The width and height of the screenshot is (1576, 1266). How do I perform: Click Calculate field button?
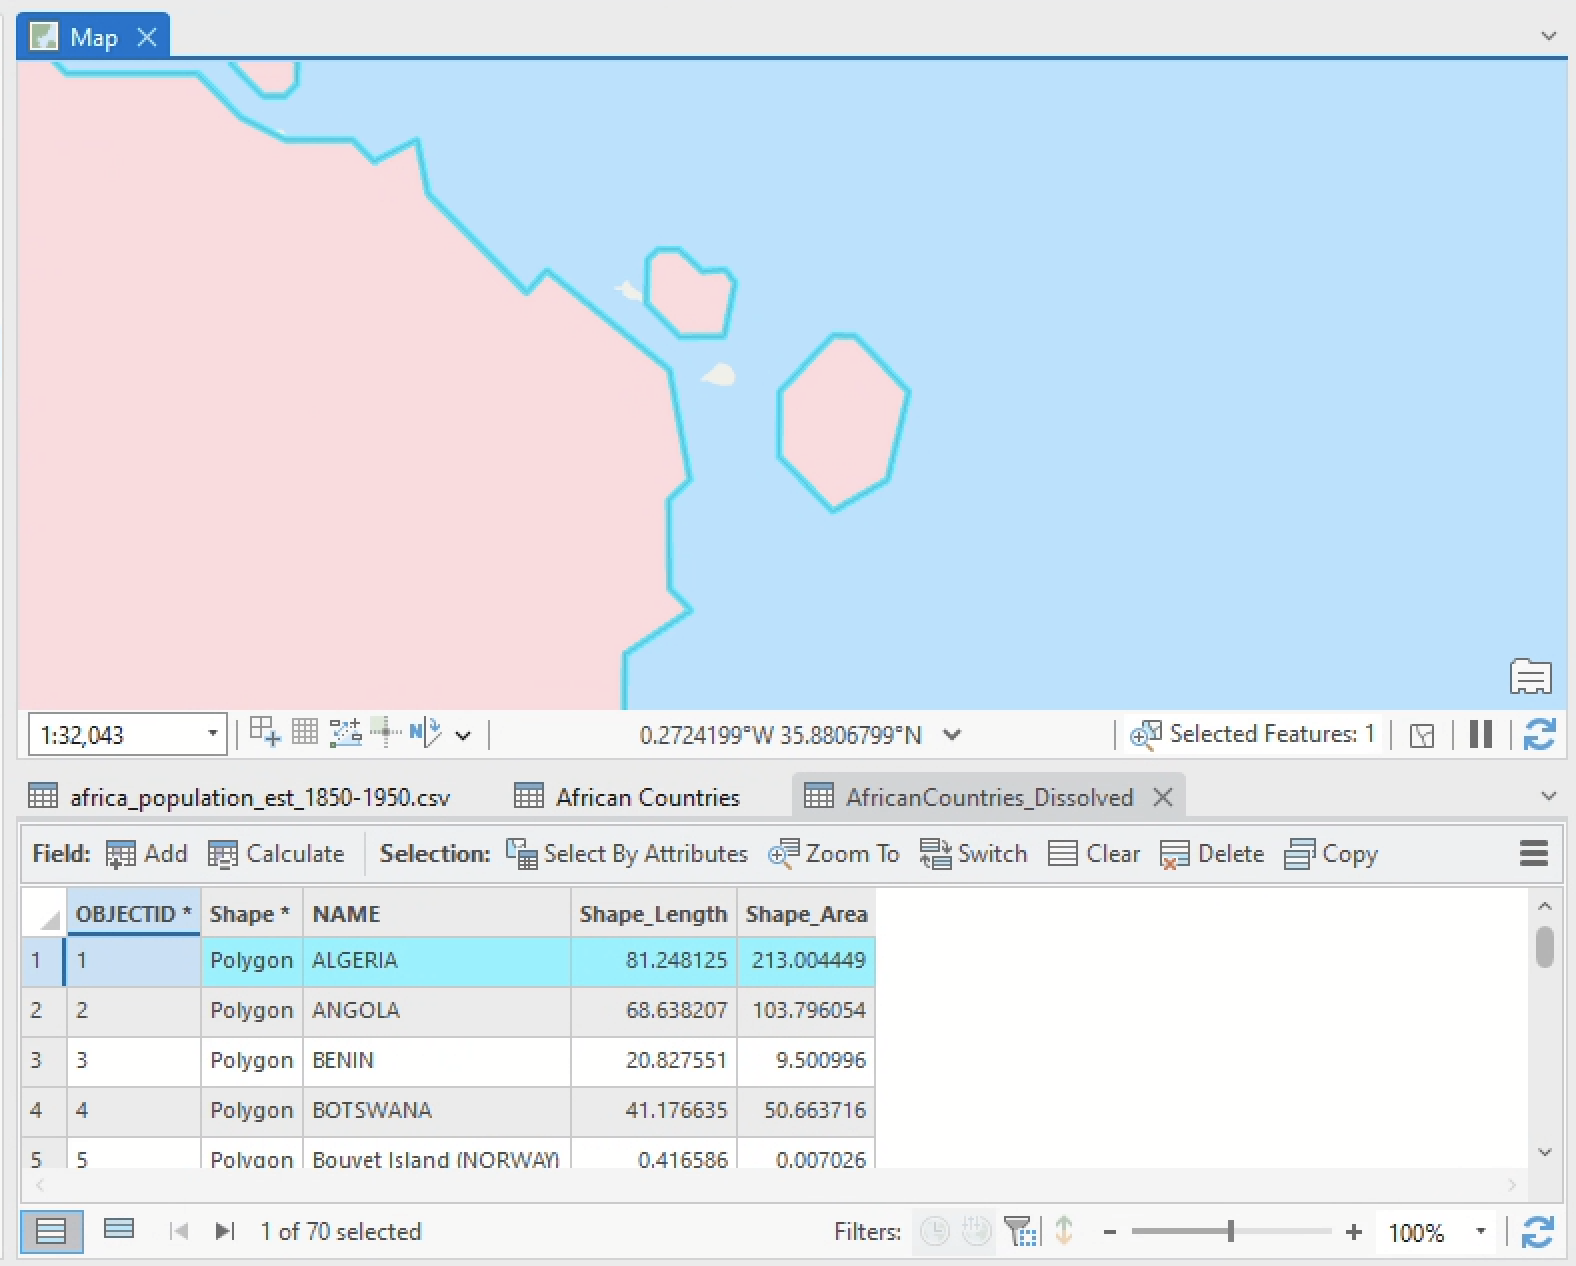(276, 854)
